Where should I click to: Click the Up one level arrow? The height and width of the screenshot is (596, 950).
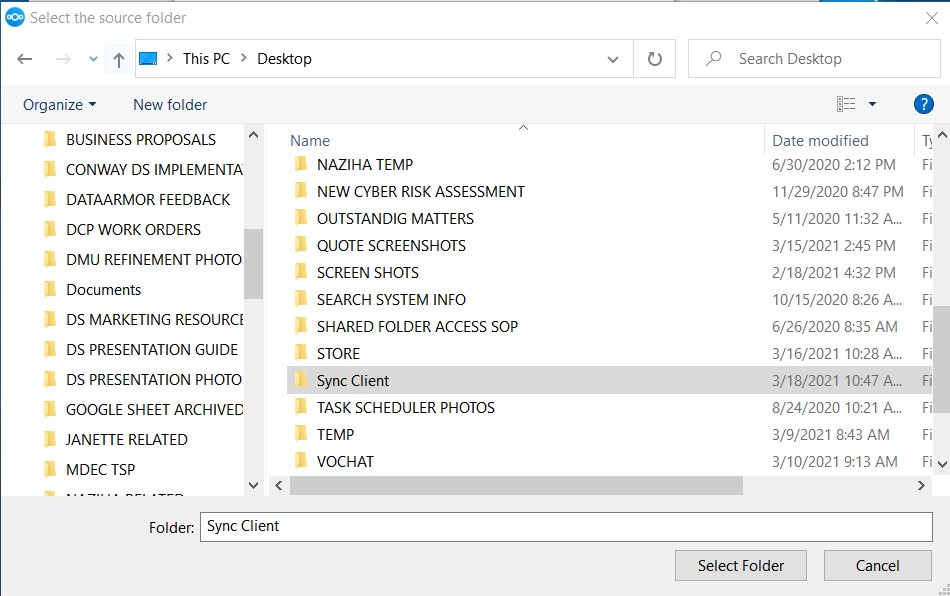119,59
